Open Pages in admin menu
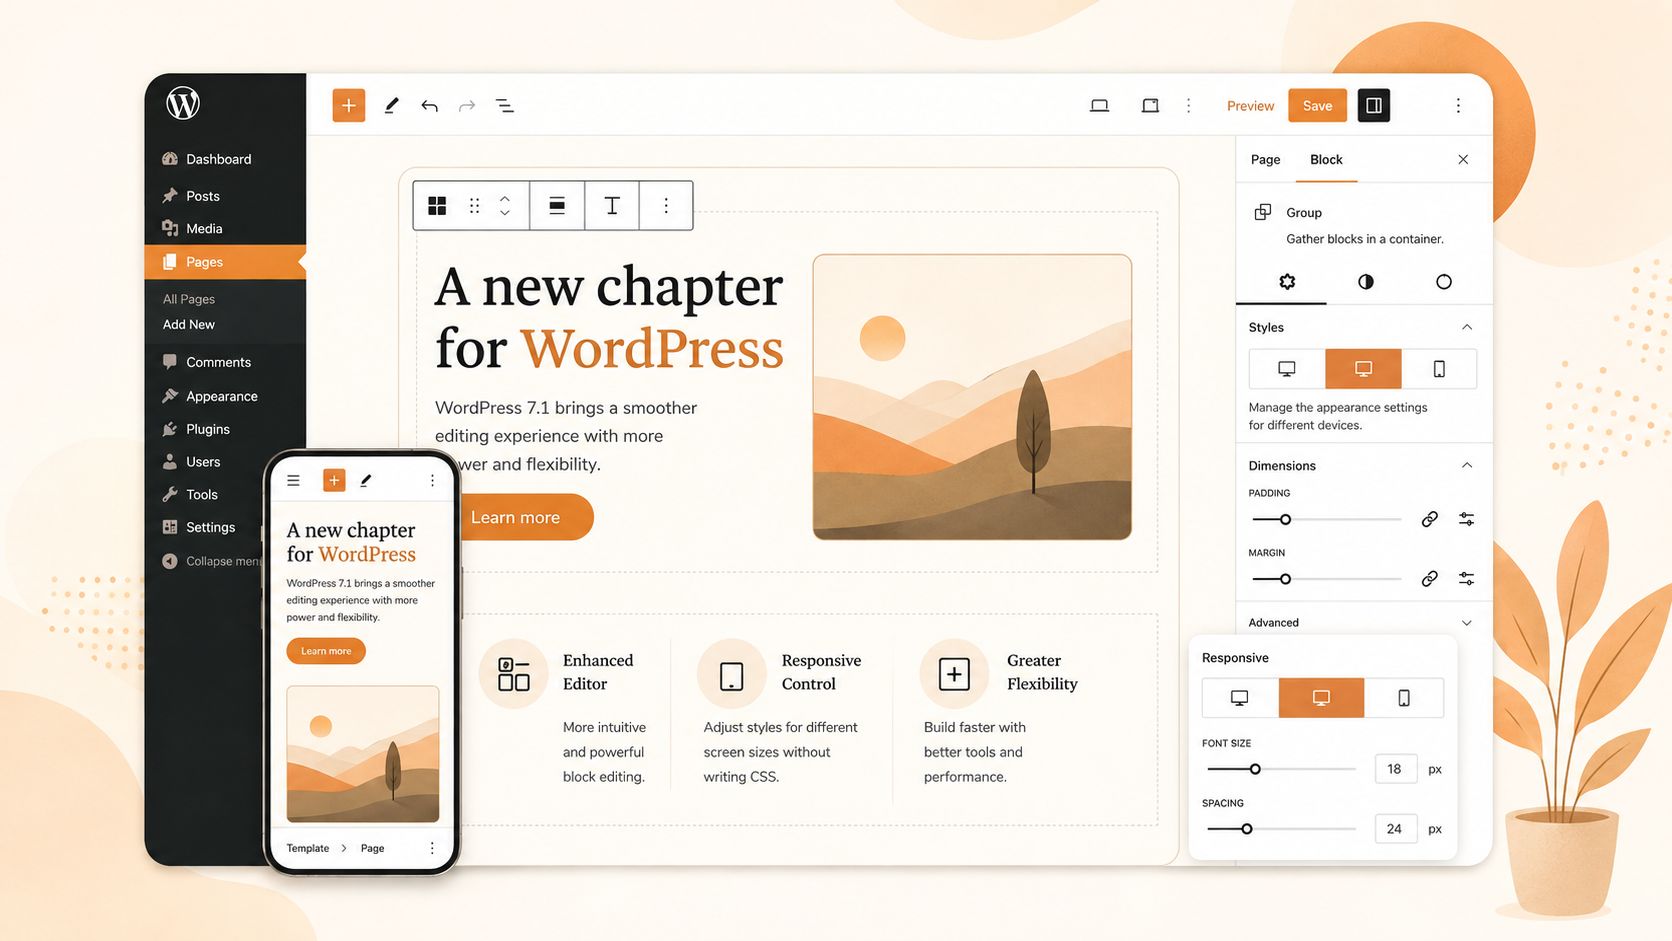This screenshot has width=1672, height=941. [x=225, y=262]
